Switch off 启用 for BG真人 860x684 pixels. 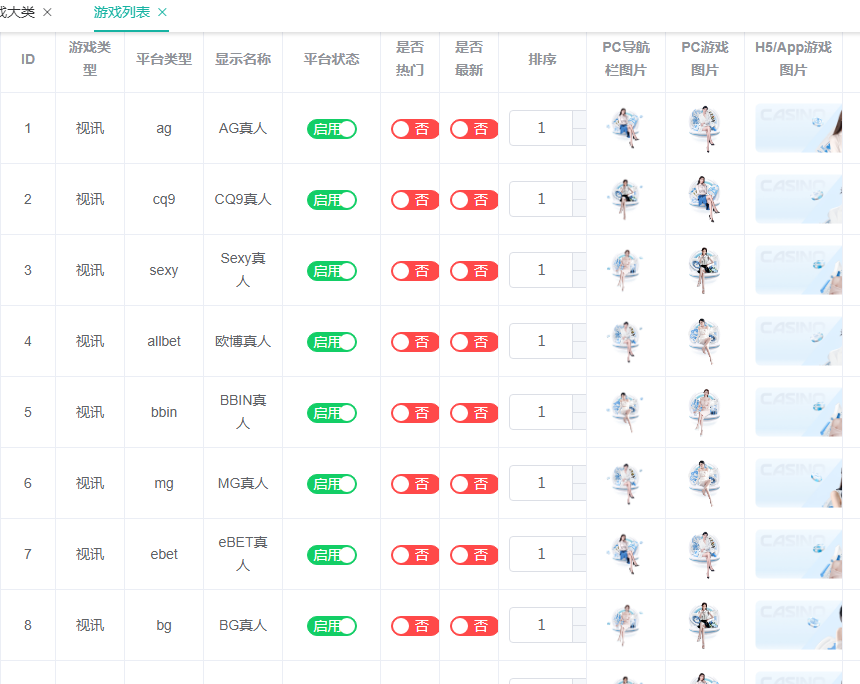(332, 626)
